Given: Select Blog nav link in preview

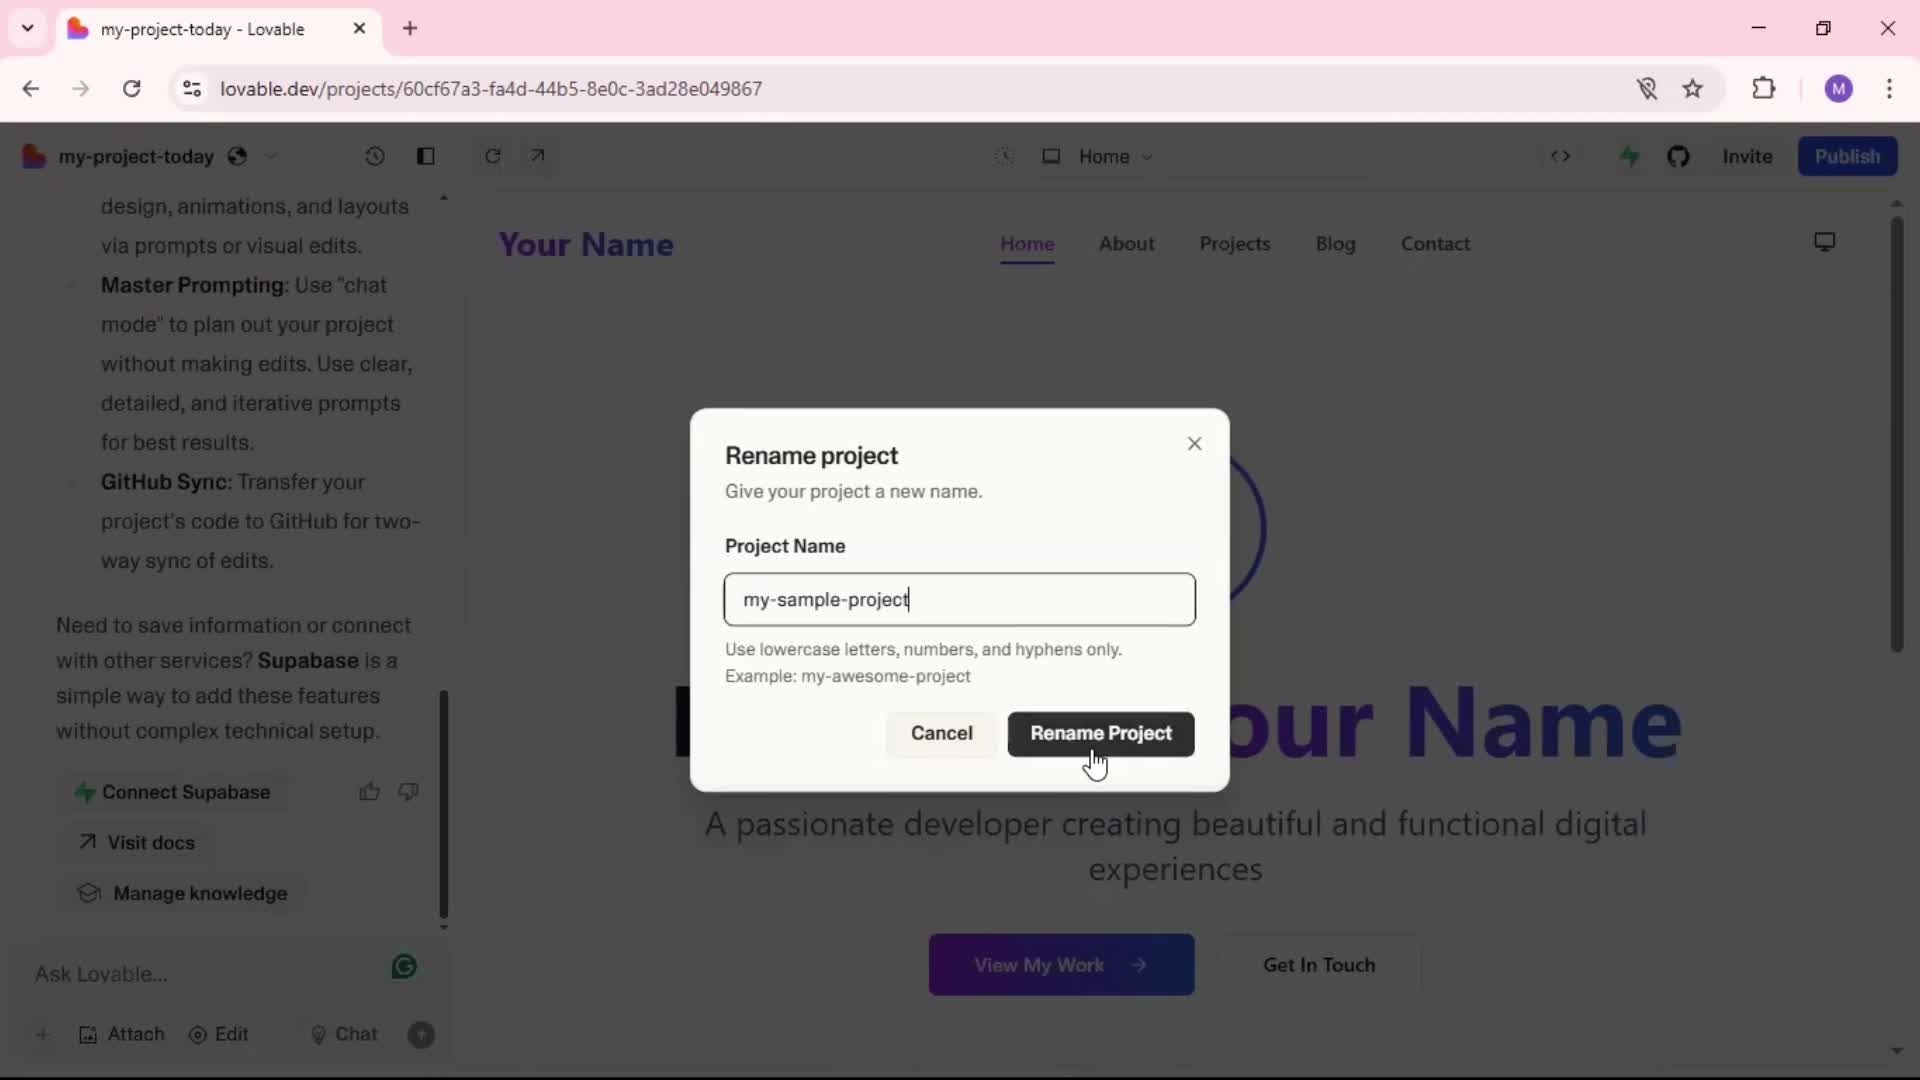Looking at the screenshot, I should click(1335, 244).
